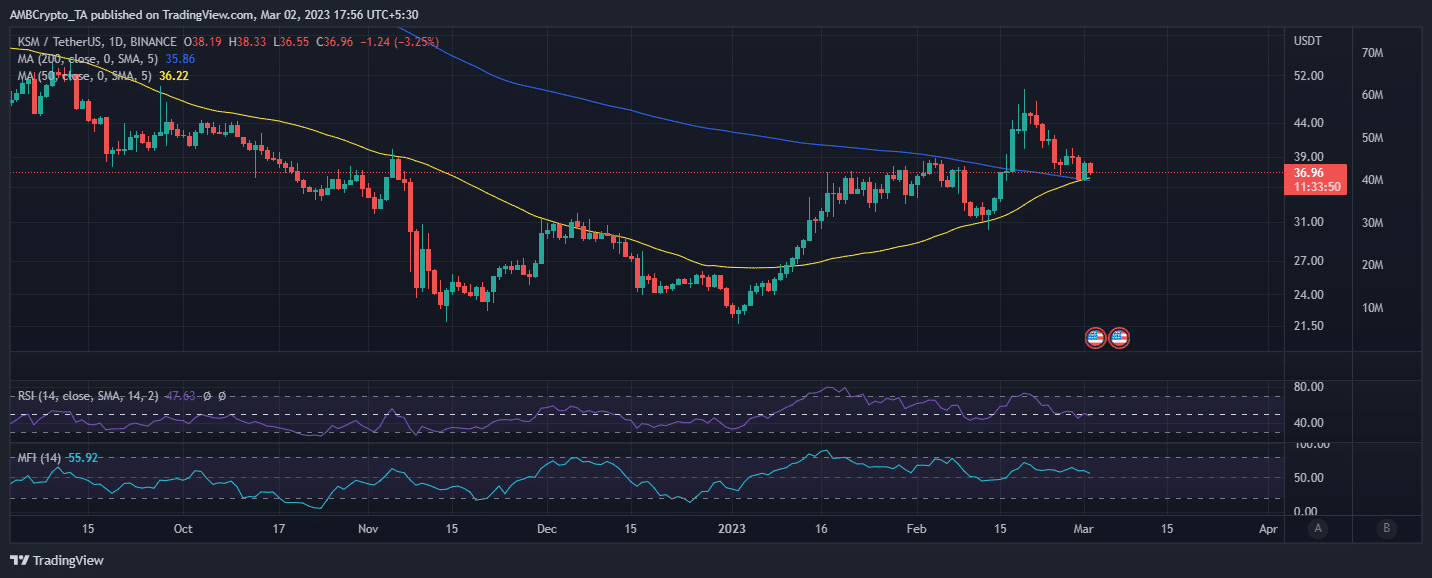Click the 2023 label on time axis

[733, 528]
